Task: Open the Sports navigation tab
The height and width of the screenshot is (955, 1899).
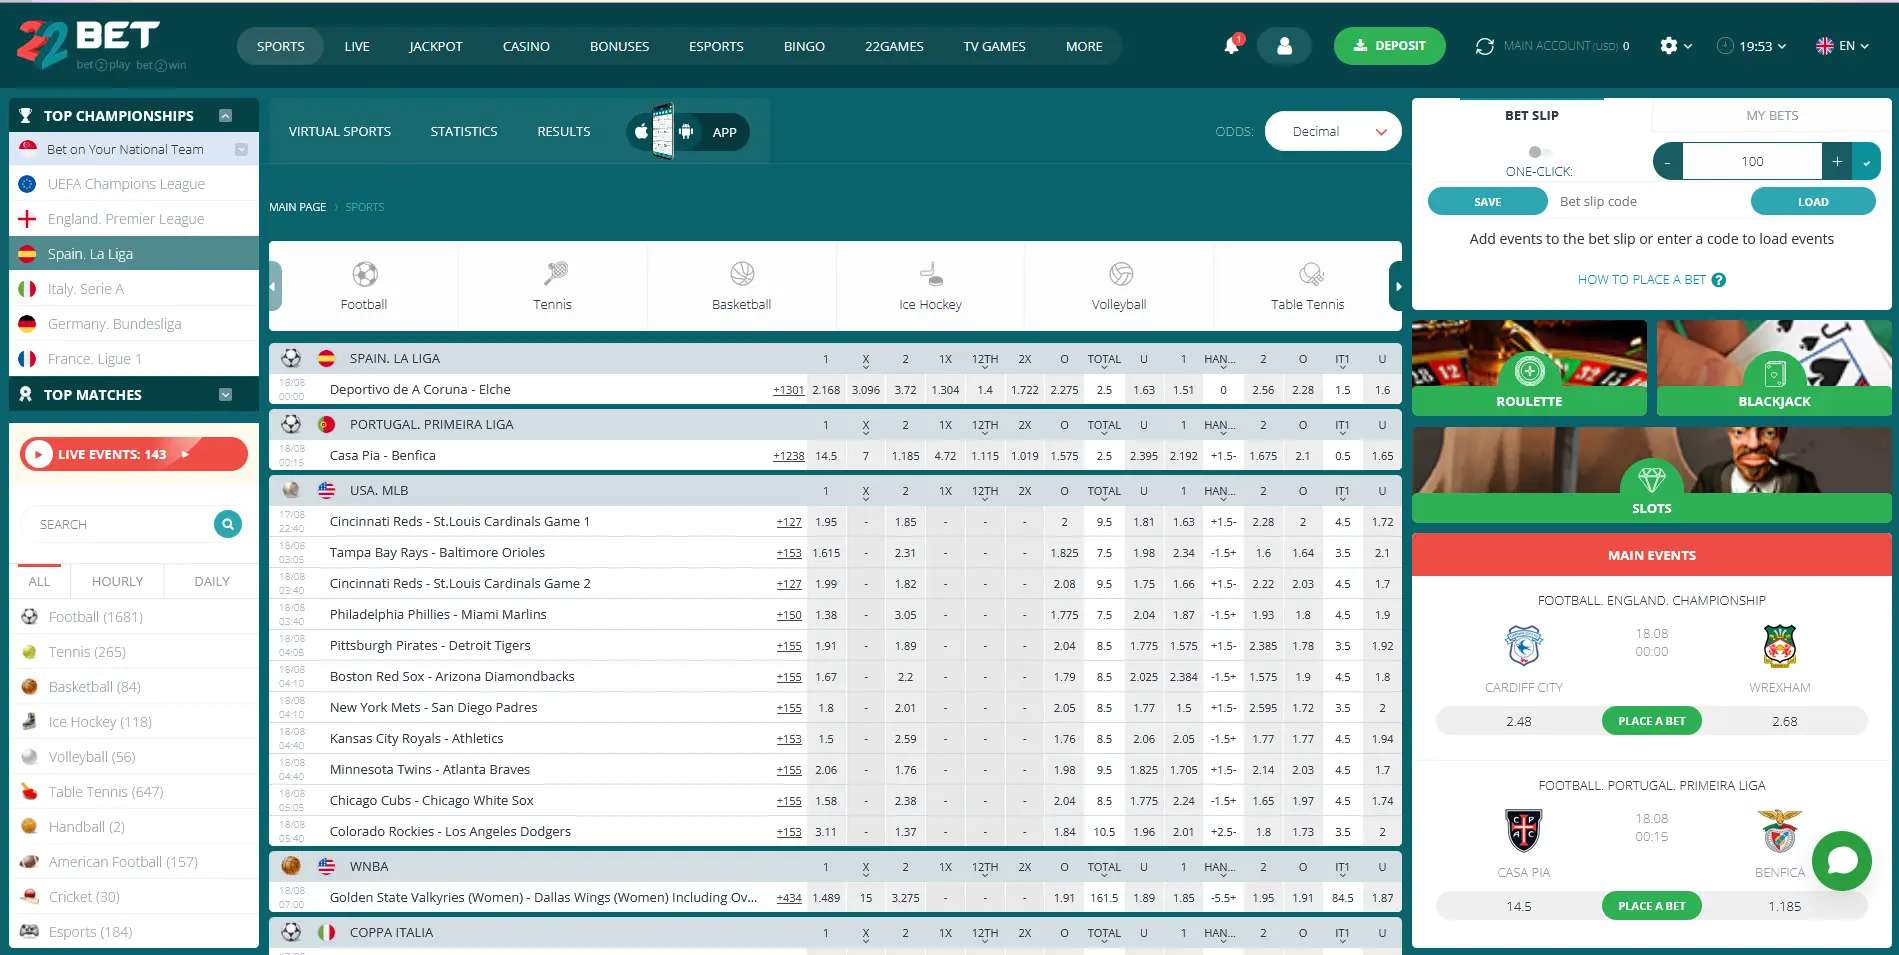Action: 280,46
